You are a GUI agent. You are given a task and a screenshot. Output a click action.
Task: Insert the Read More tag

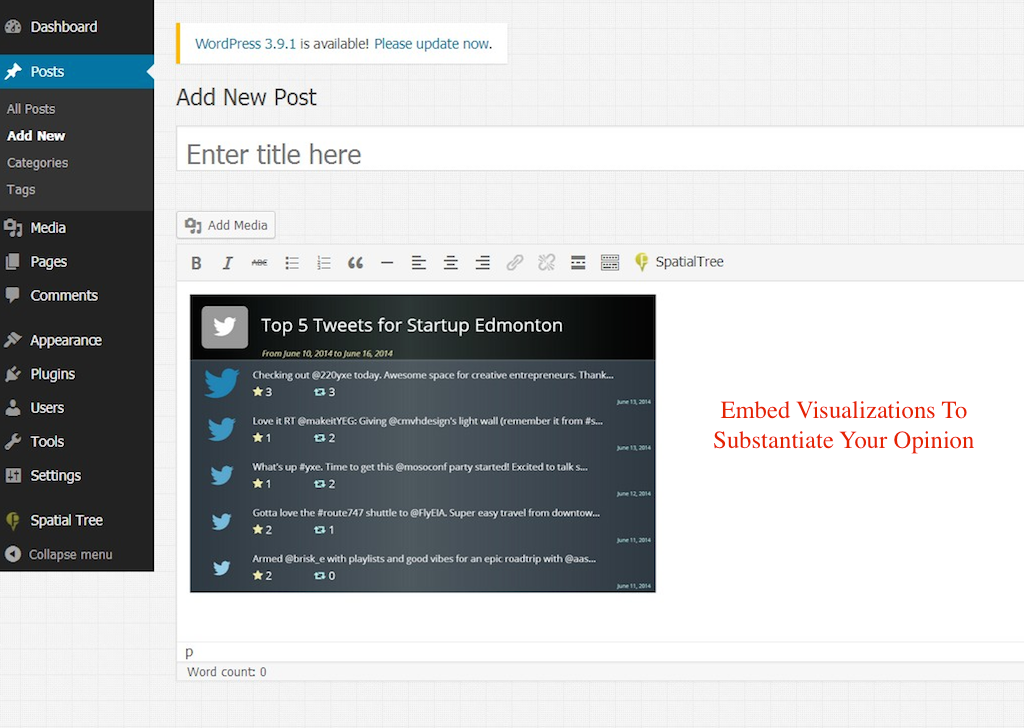(x=578, y=263)
